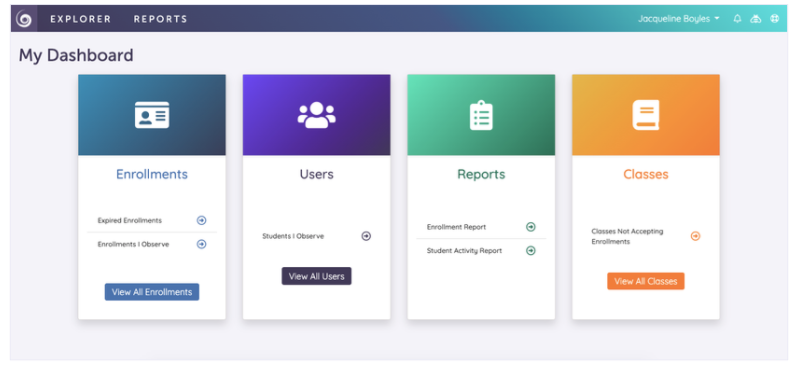This screenshot has height=371, width=806.
Task: Open the Users card title
Action: [317, 174]
